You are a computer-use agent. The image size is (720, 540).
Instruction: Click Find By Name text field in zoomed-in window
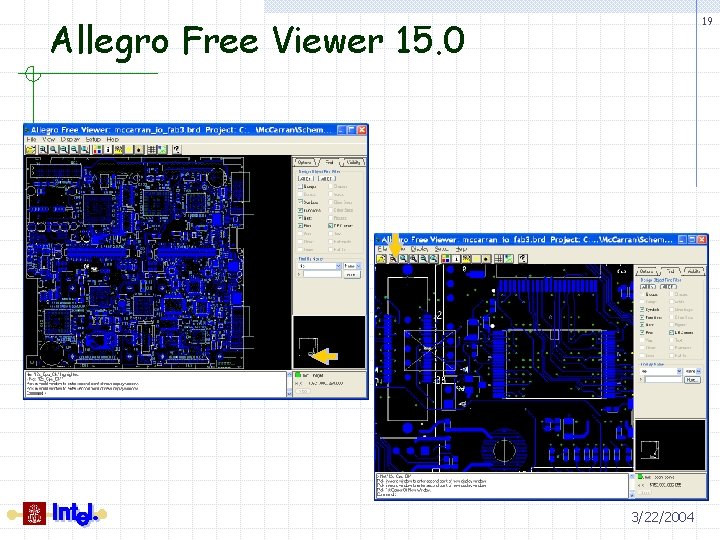point(664,380)
